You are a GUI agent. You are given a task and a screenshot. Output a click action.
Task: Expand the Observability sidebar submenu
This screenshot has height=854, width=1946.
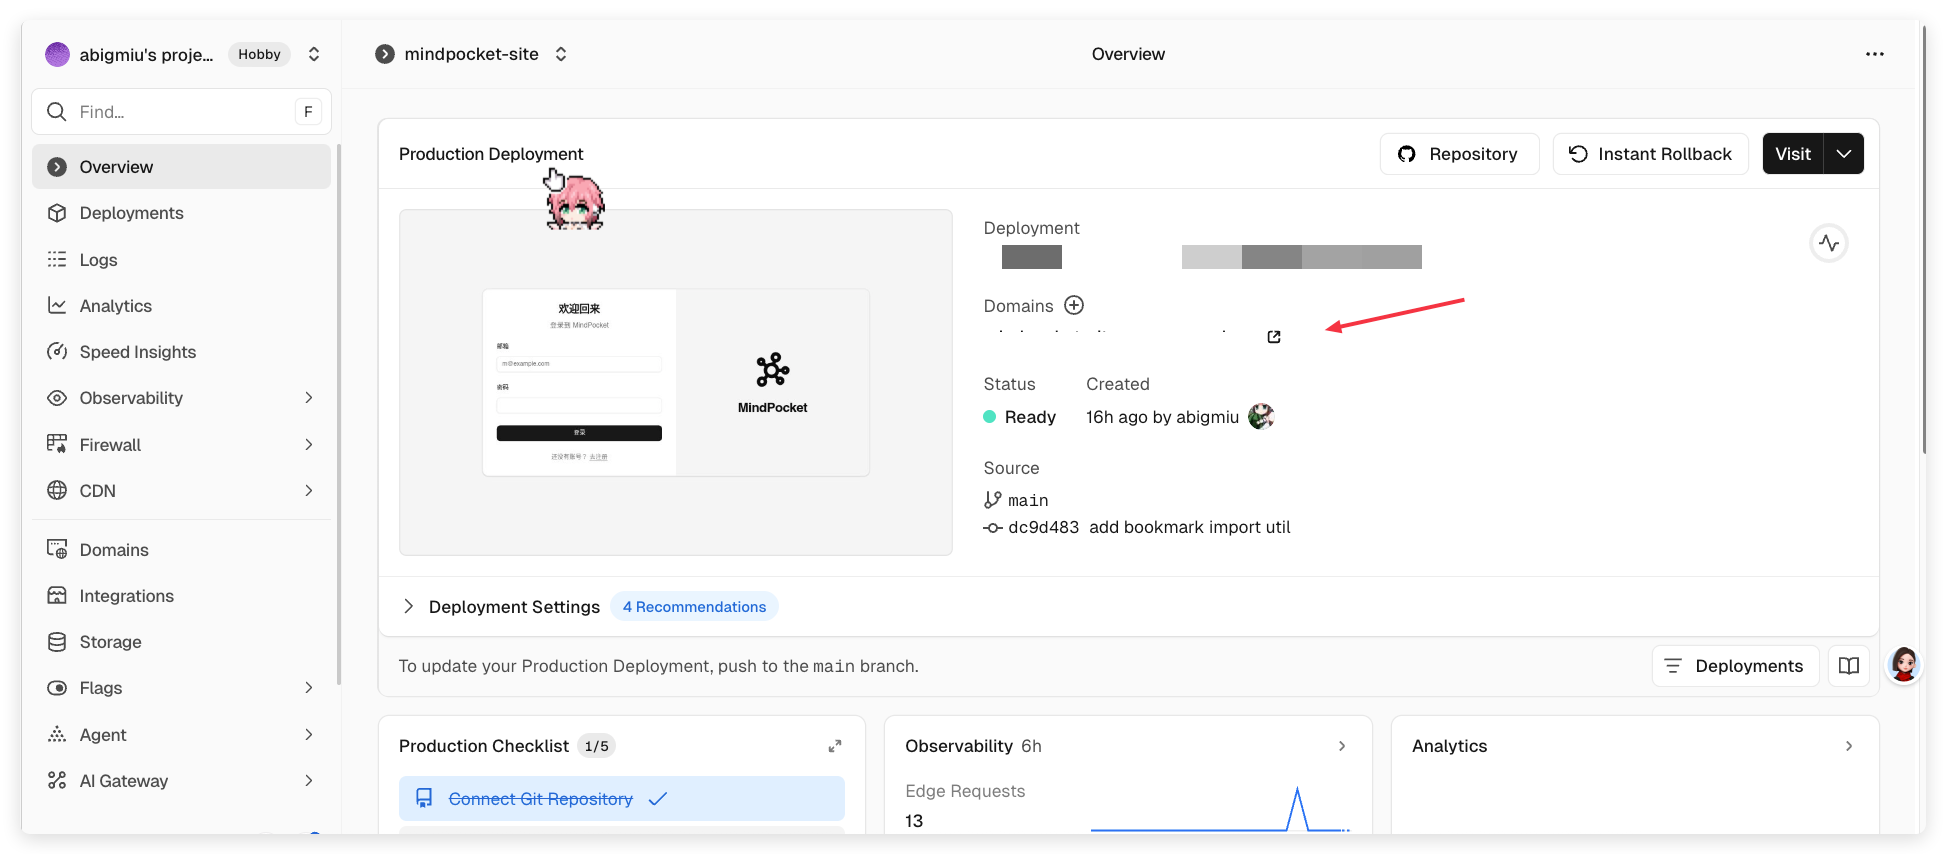pyautogui.click(x=308, y=398)
